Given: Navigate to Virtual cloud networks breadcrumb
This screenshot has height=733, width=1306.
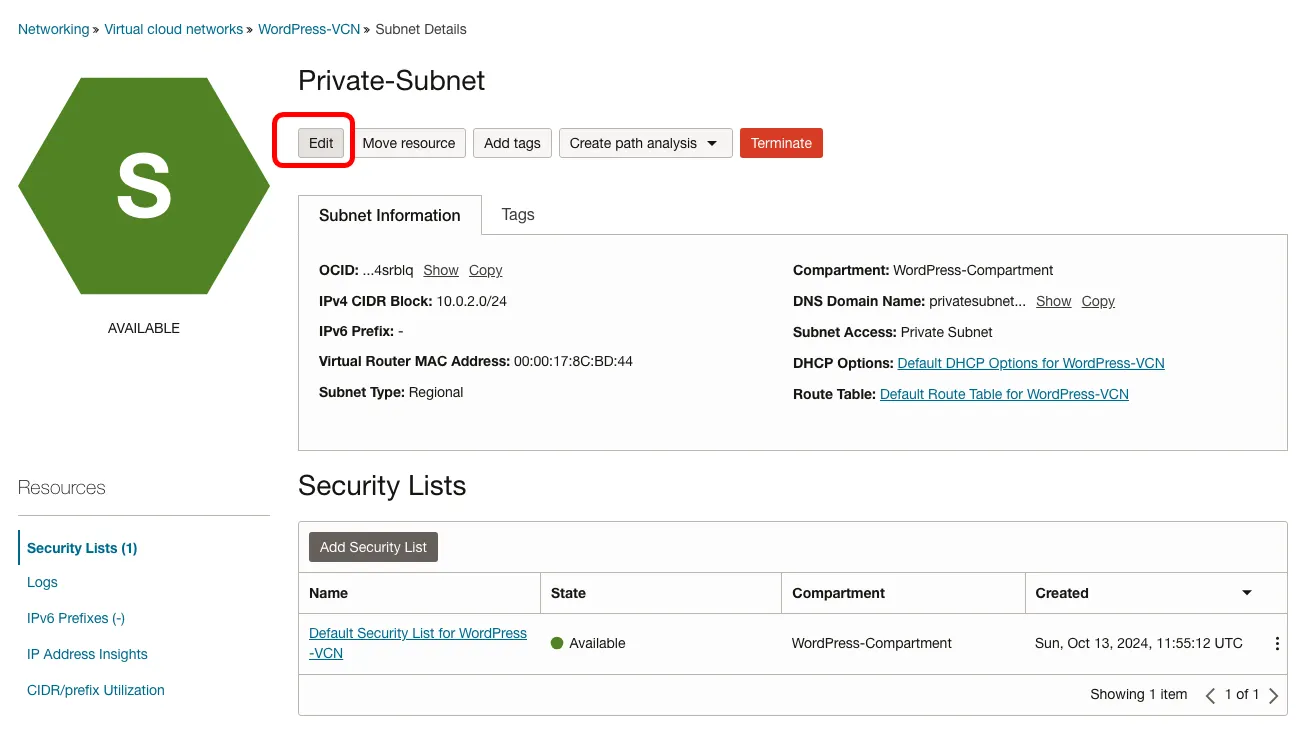Looking at the screenshot, I should pos(173,29).
